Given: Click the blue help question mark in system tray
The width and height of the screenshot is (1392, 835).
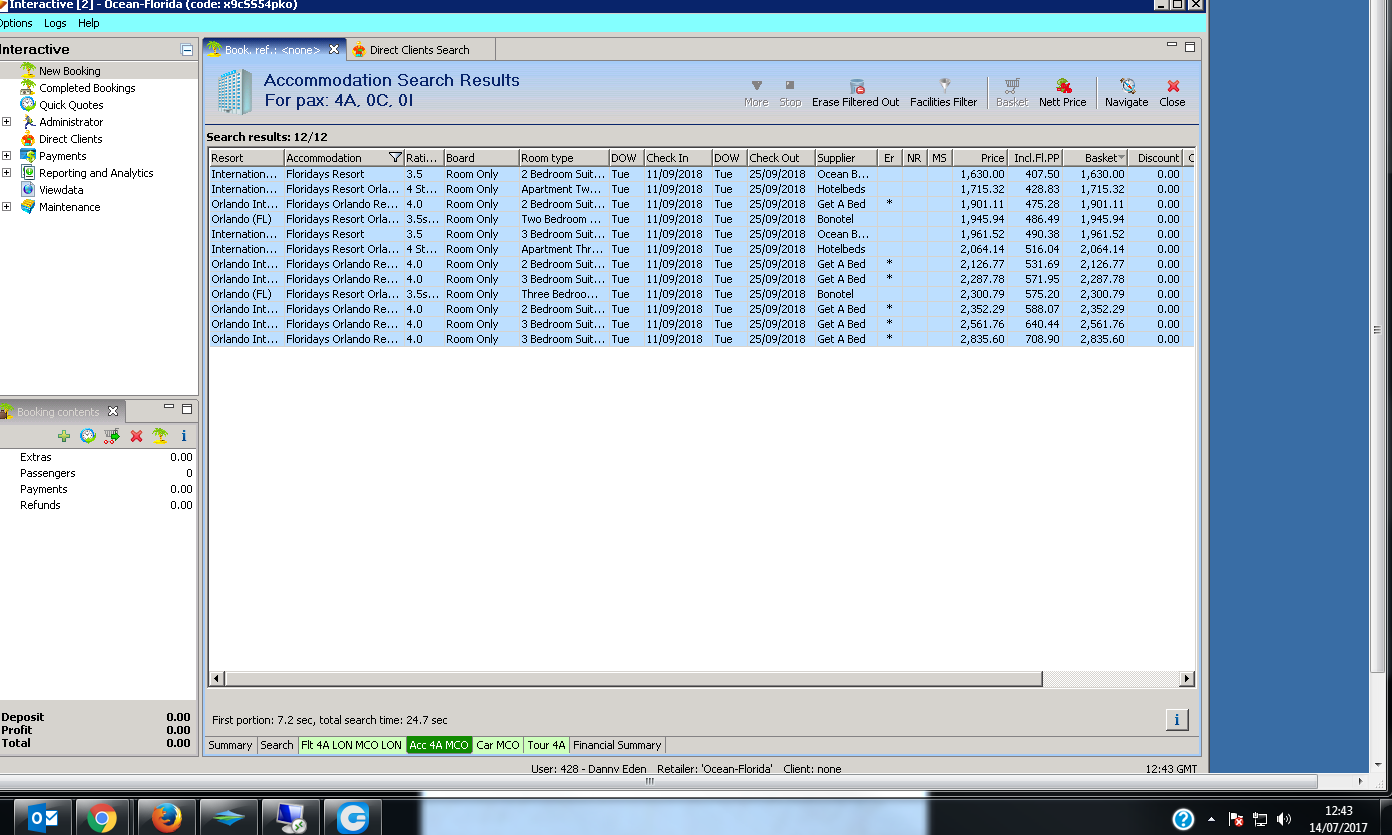Looking at the screenshot, I should [1183, 819].
